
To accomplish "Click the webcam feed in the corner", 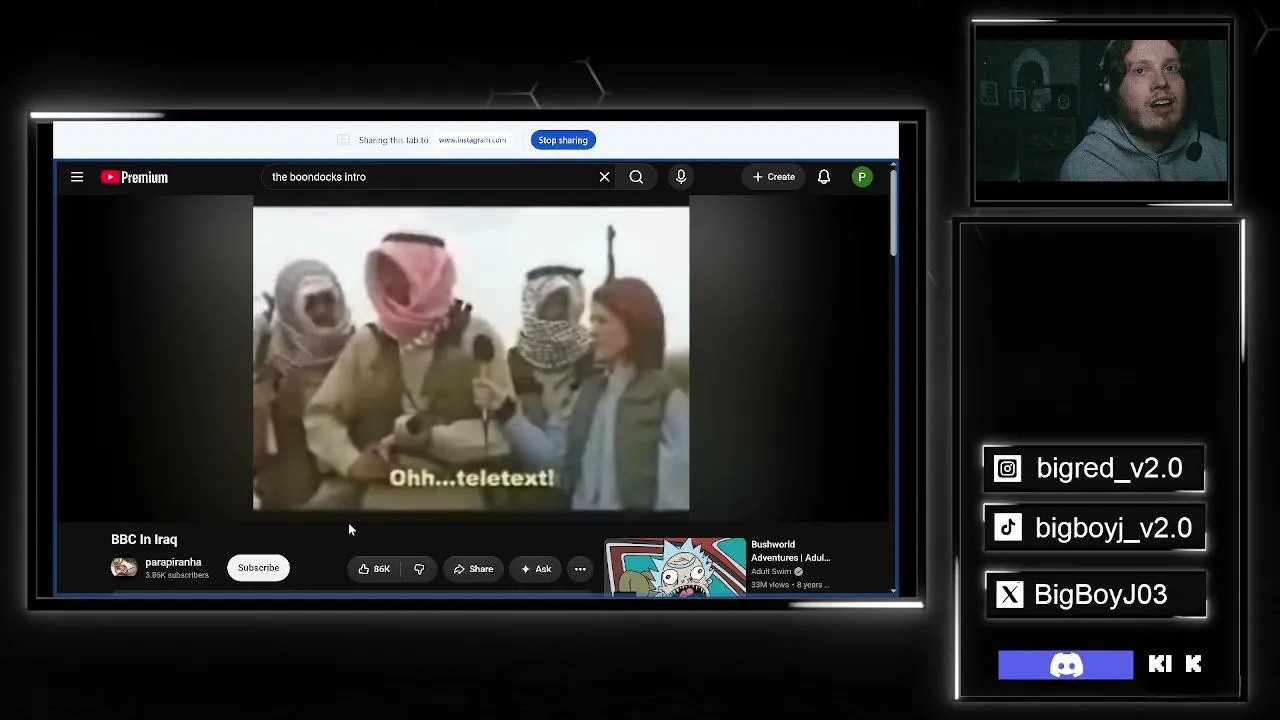I will click(1102, 112).
